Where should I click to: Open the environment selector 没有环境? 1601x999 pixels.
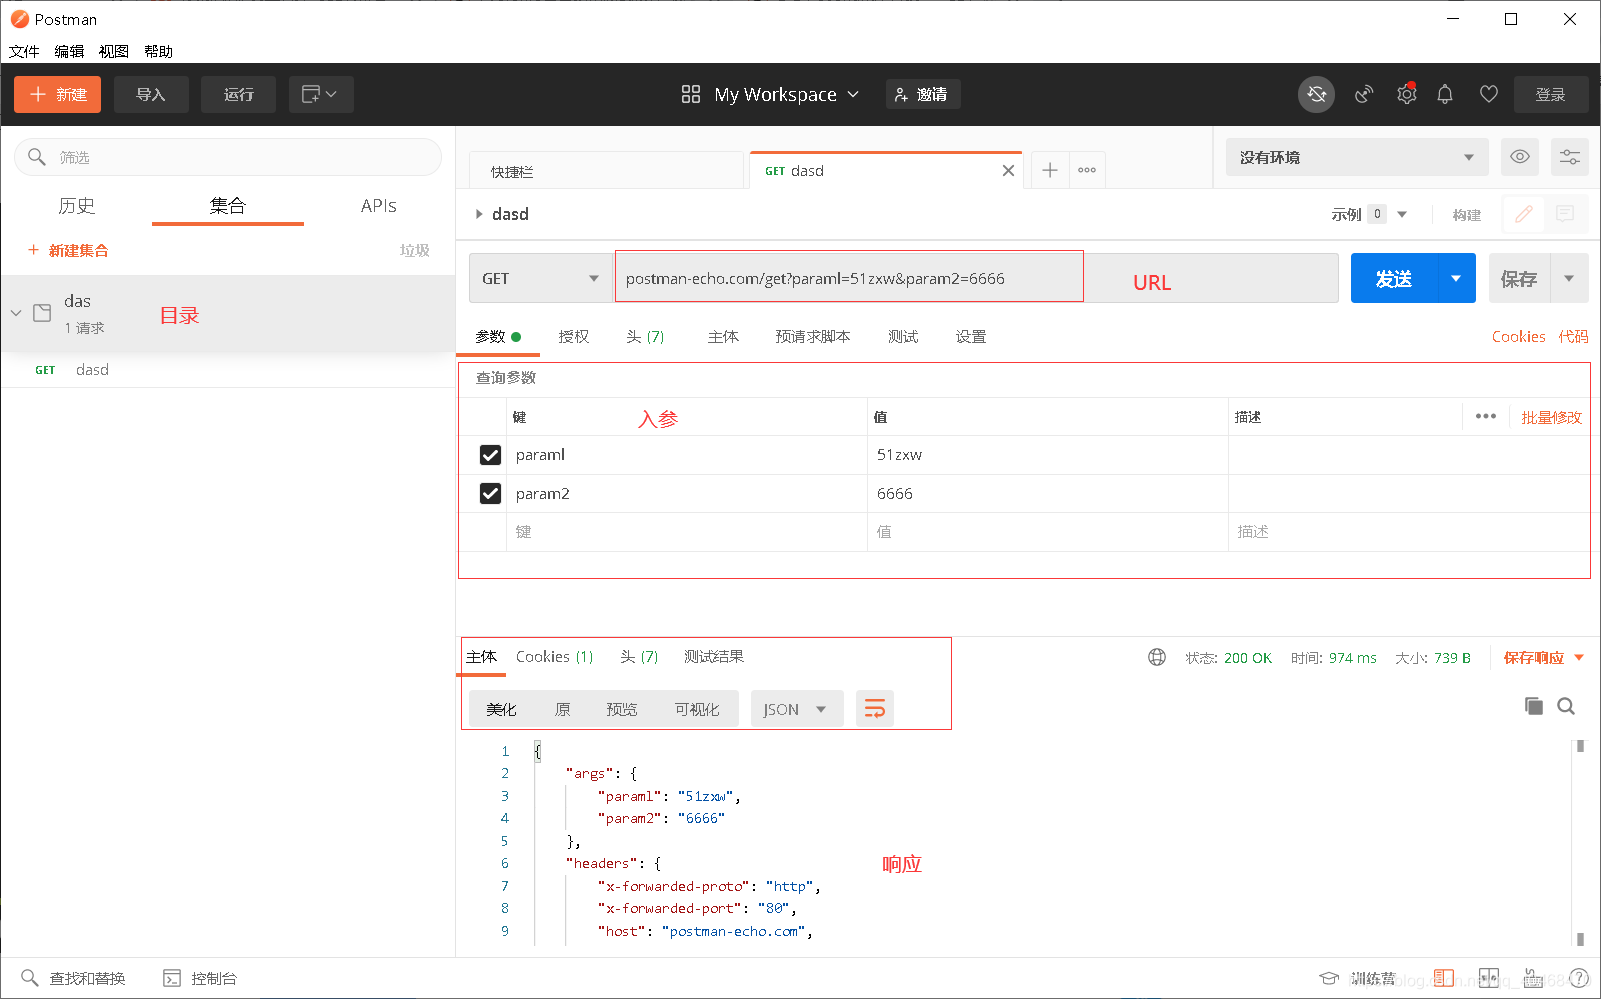point(1357,157)
